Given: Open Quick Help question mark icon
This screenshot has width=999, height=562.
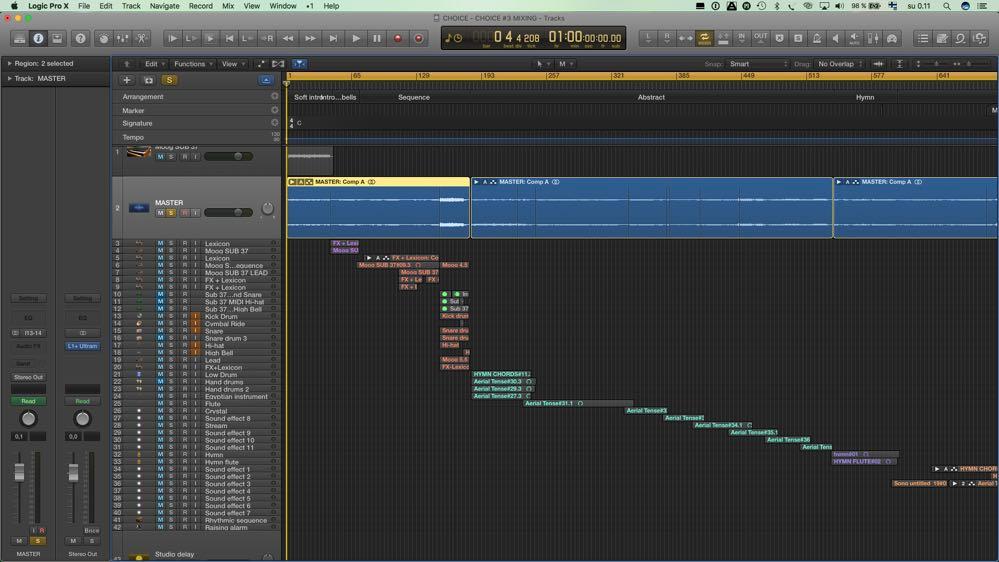Looking at the screenshot, I should point(80,38).
